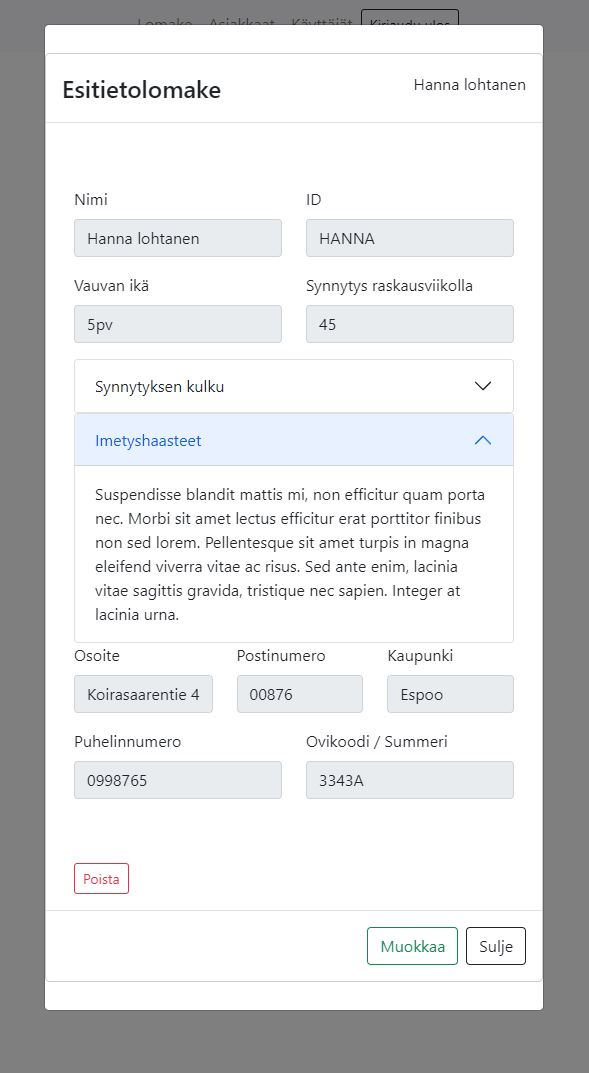This screenshot has height=1073, width=589.
Task: Open the Imetyshaasteet accordion header
Action: point(293,440)
